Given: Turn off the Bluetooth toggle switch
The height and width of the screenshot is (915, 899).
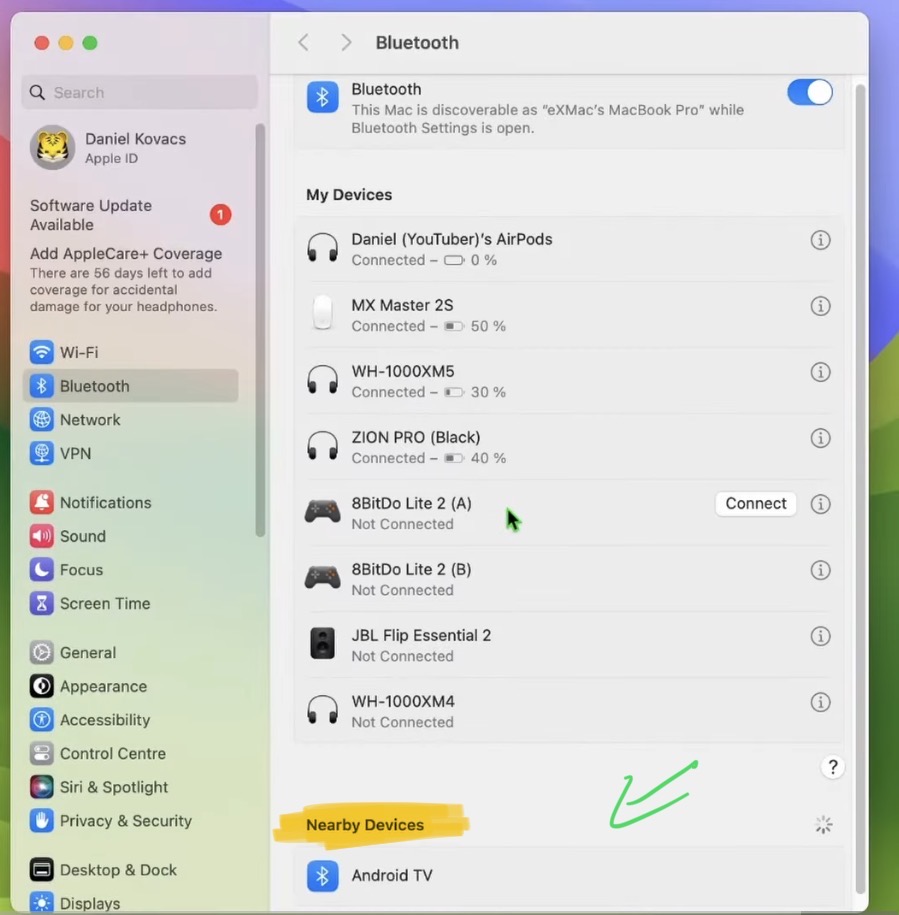Looking at the screenshot, I should click(x=809, y=93).
